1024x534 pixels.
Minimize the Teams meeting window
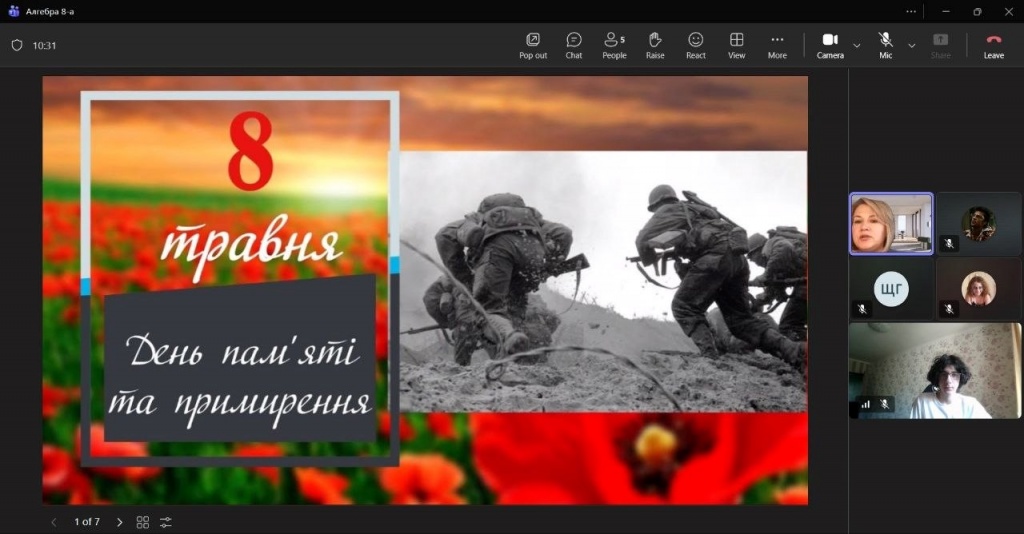946,11
